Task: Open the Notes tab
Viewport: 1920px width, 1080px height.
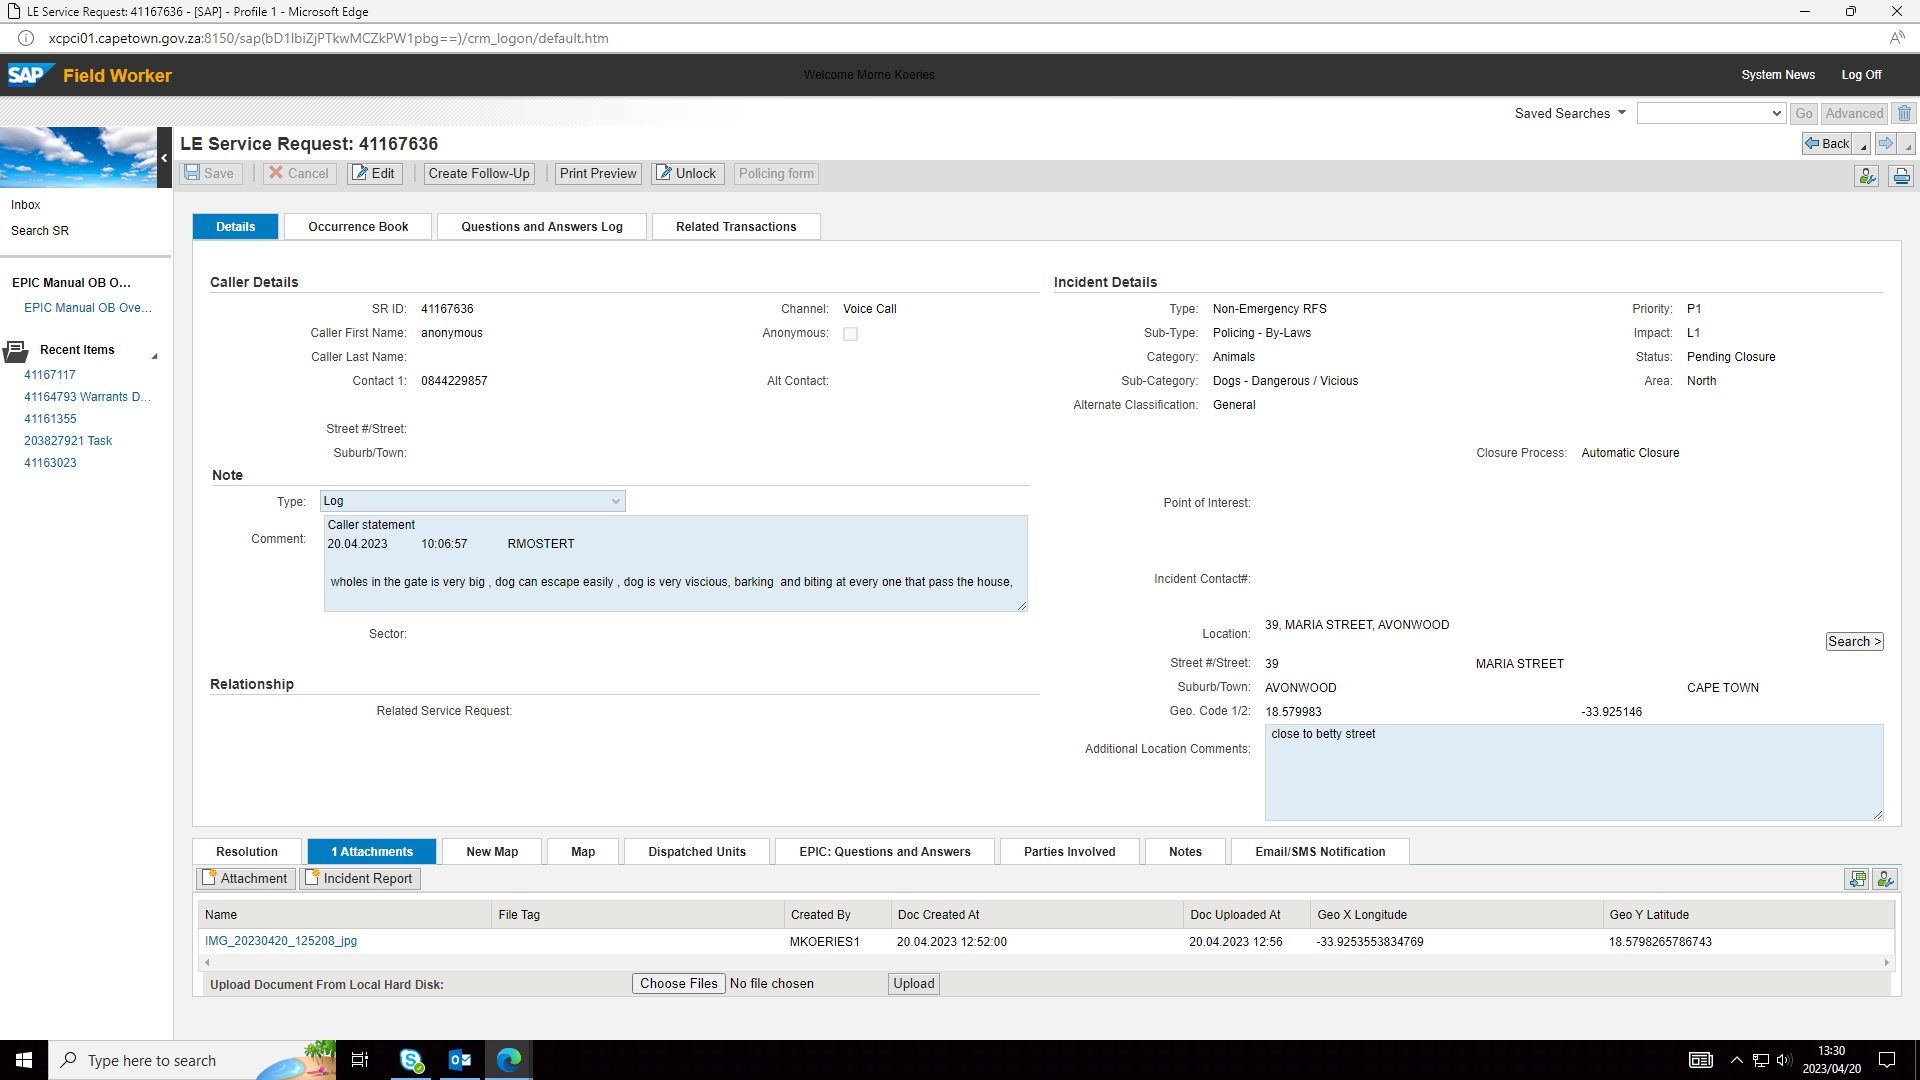Action: coord(1185,851)
